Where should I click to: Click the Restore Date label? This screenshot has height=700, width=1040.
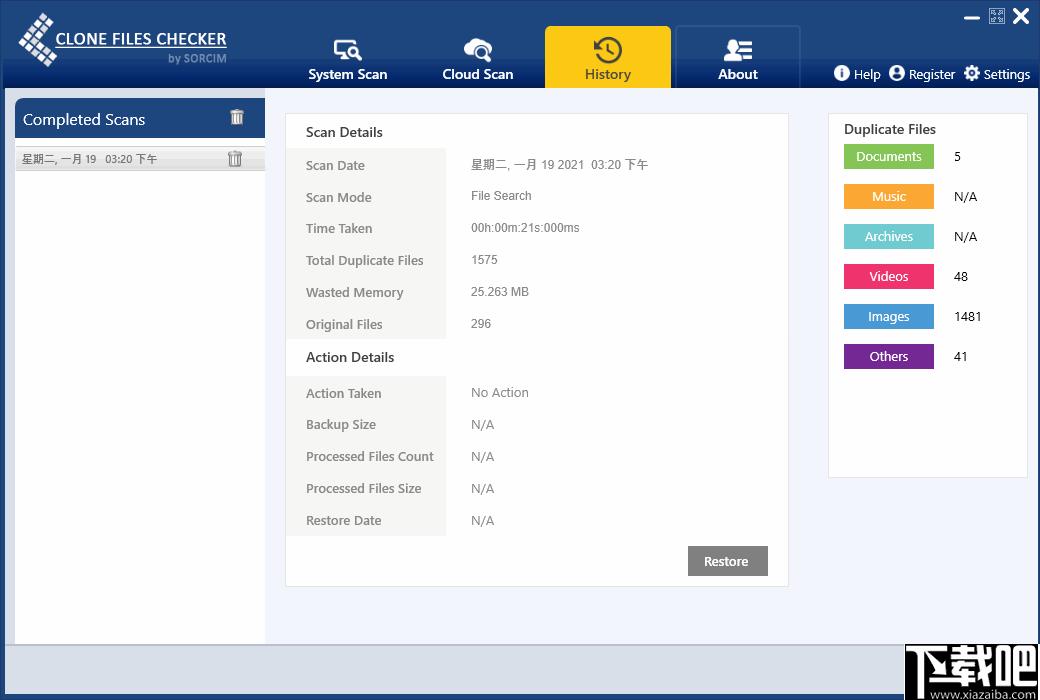click(x=344, y=521)
